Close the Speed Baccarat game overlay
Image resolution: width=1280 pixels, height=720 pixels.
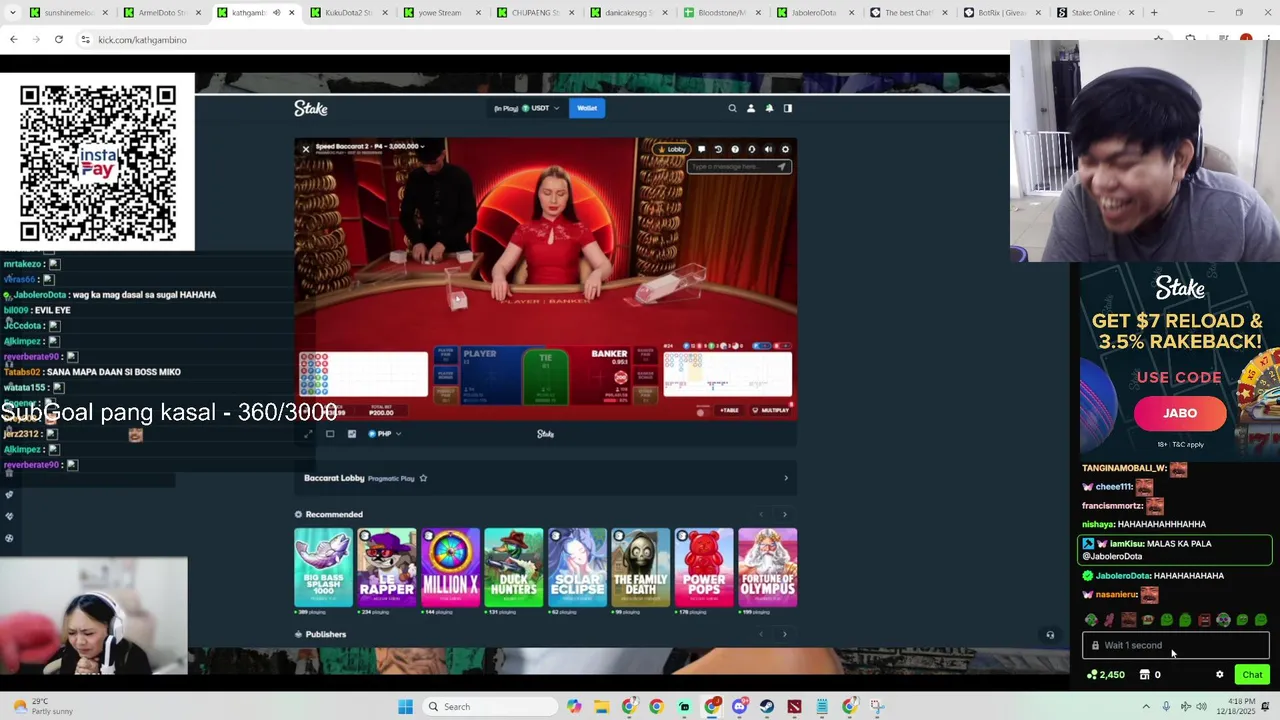click(306, 149)
